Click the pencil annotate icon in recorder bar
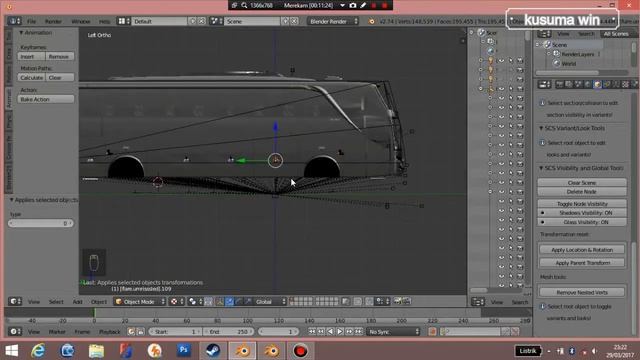This screenshot has height=360, width=640. (363, 5)
